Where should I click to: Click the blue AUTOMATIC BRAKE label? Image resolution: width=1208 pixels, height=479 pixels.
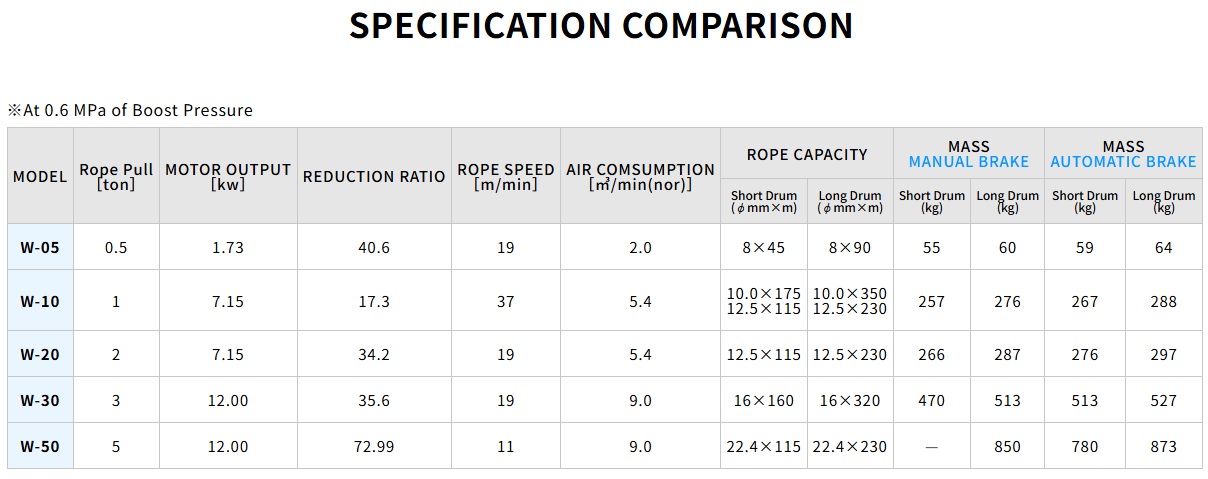pyautogui.click(x=1123, y=162)
